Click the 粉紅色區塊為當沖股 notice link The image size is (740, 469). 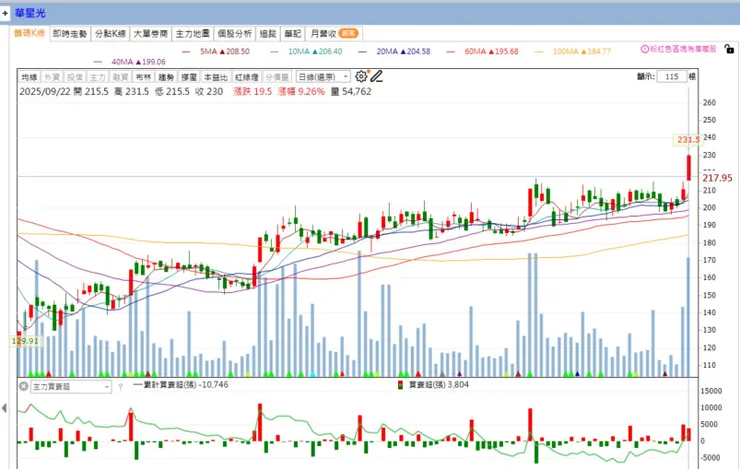tap(683, 49)
